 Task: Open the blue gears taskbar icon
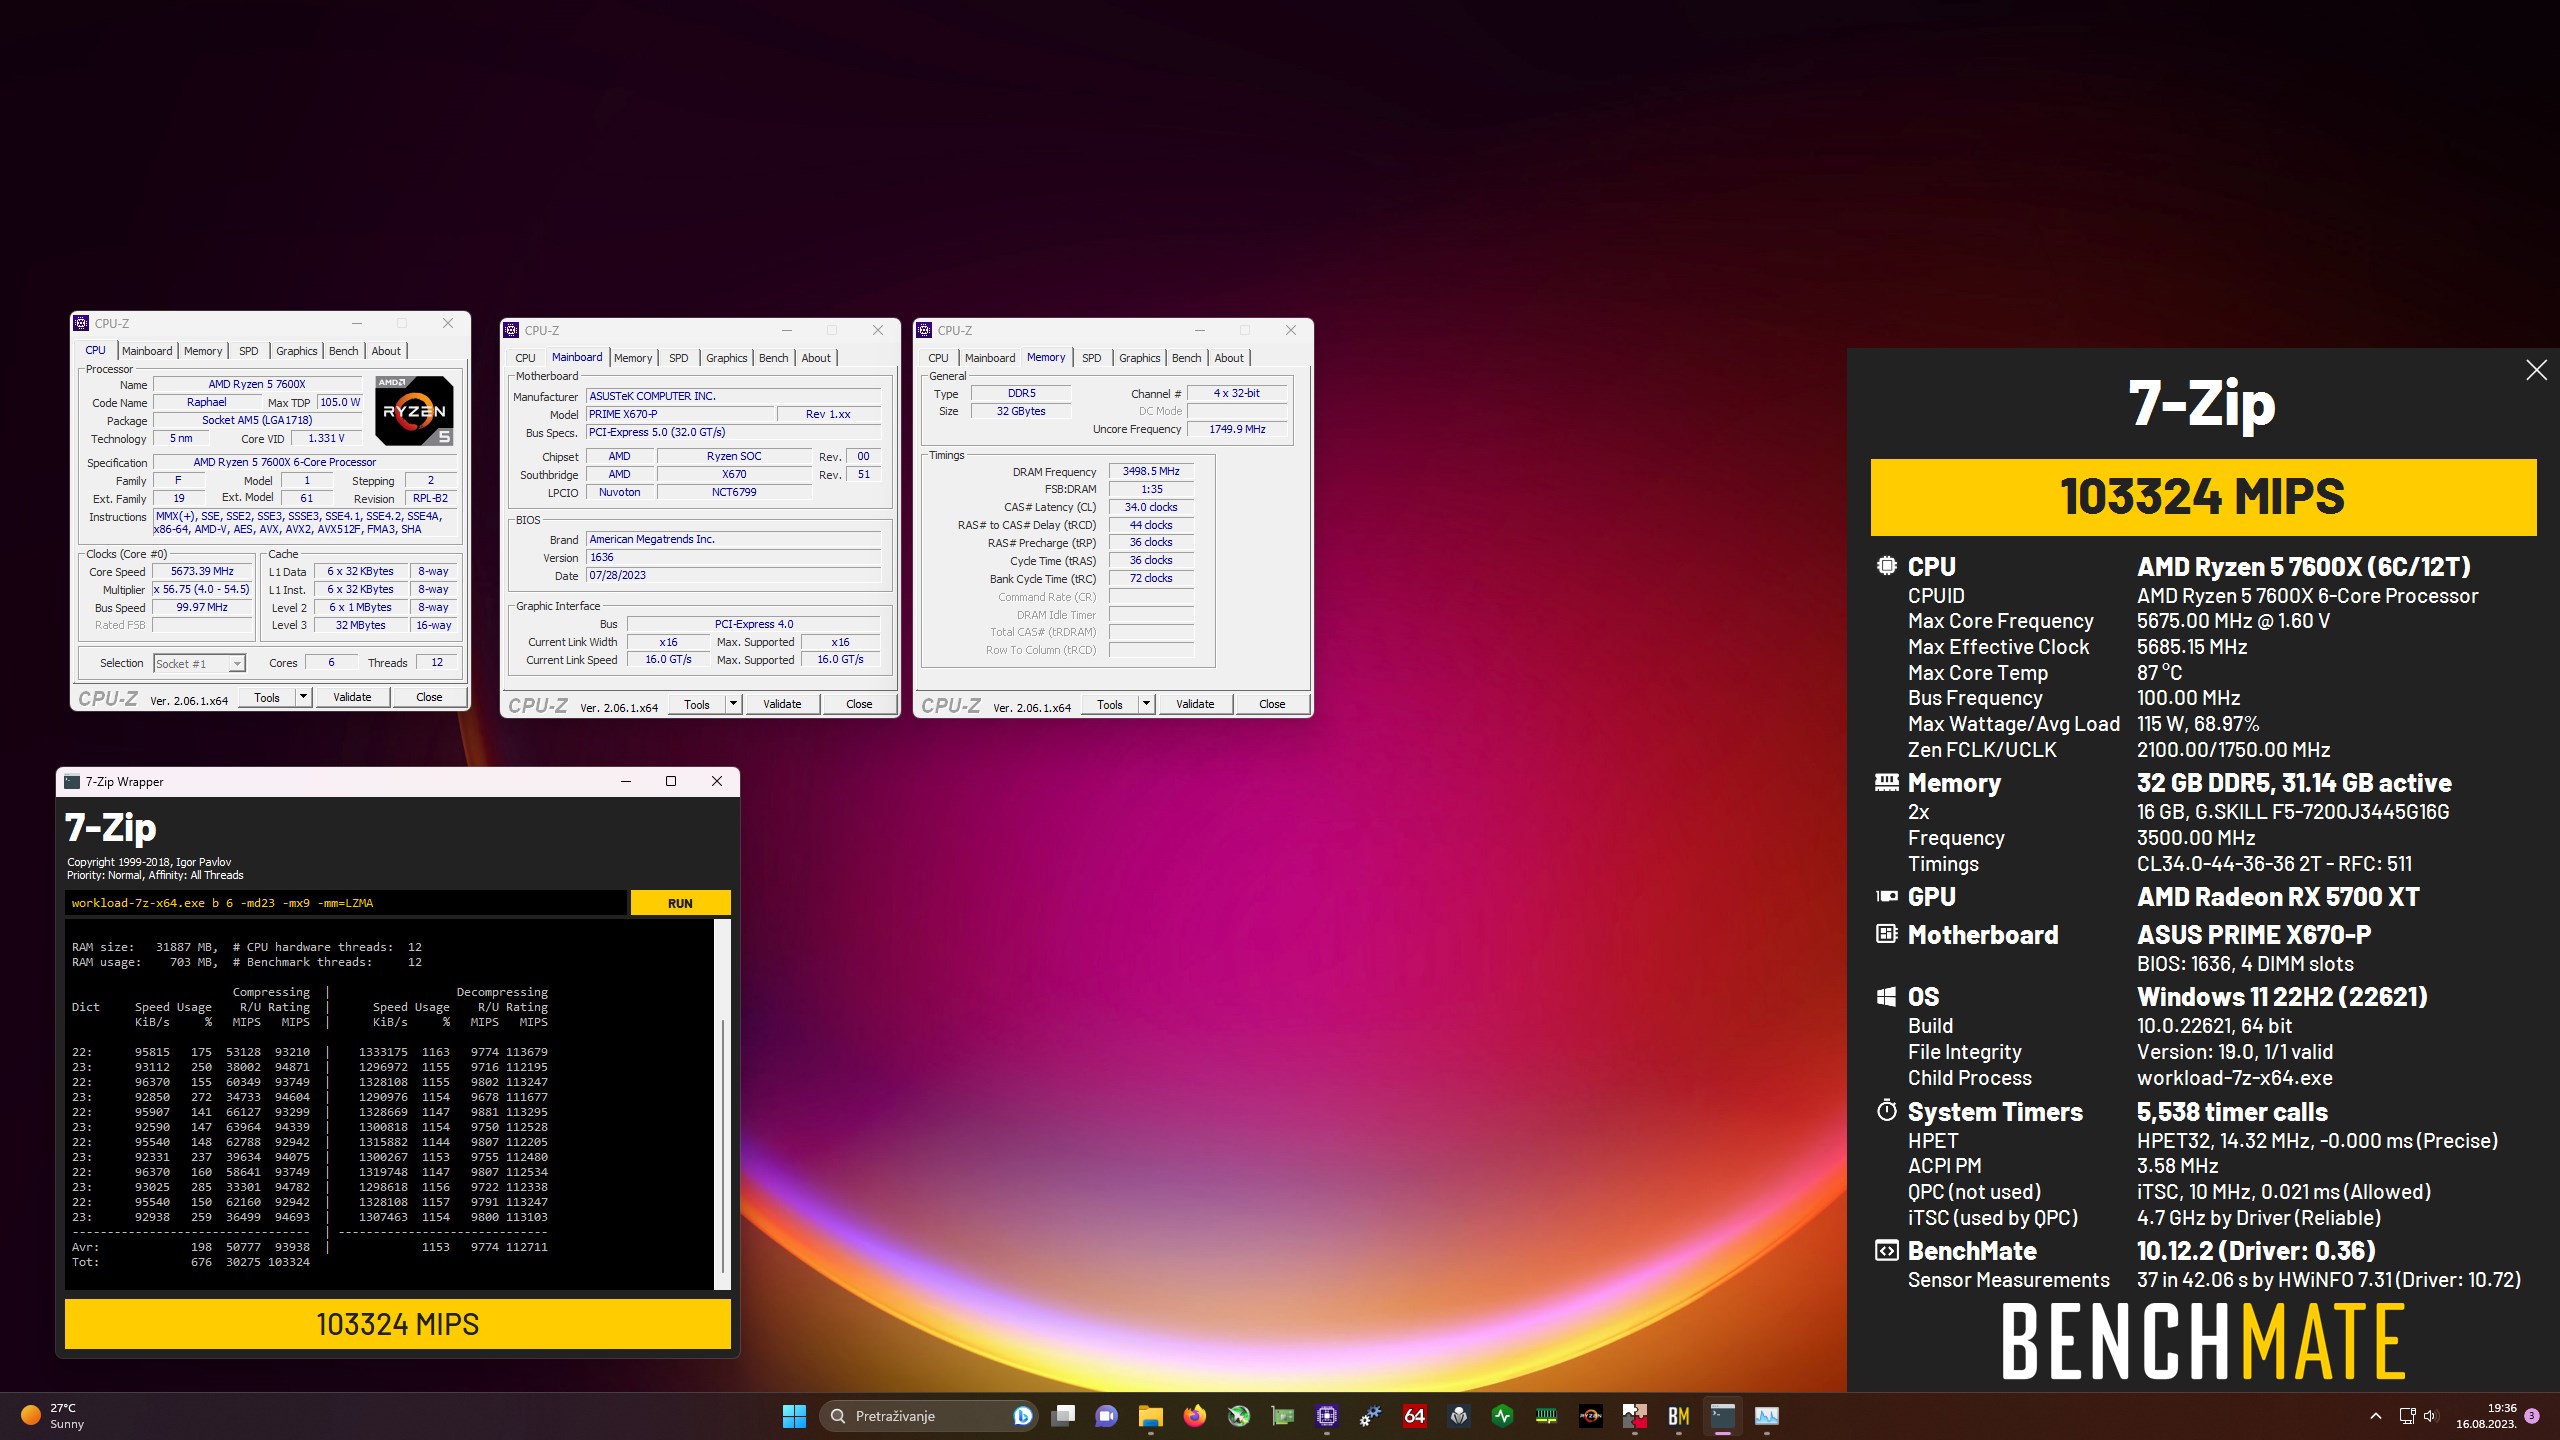pos(1371,1416)
